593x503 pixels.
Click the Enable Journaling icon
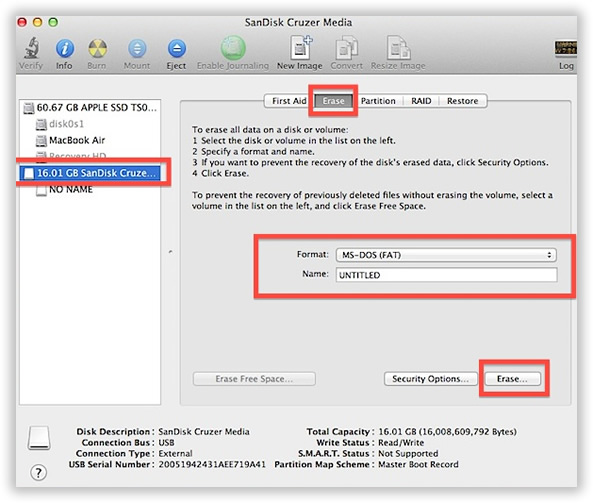pyautogui.click(x=233, y=48)
